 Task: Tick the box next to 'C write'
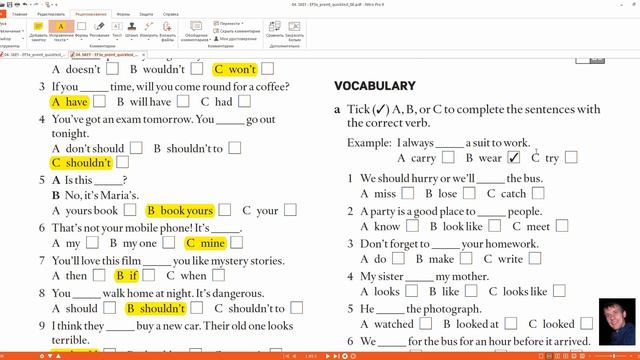point(535,258)
